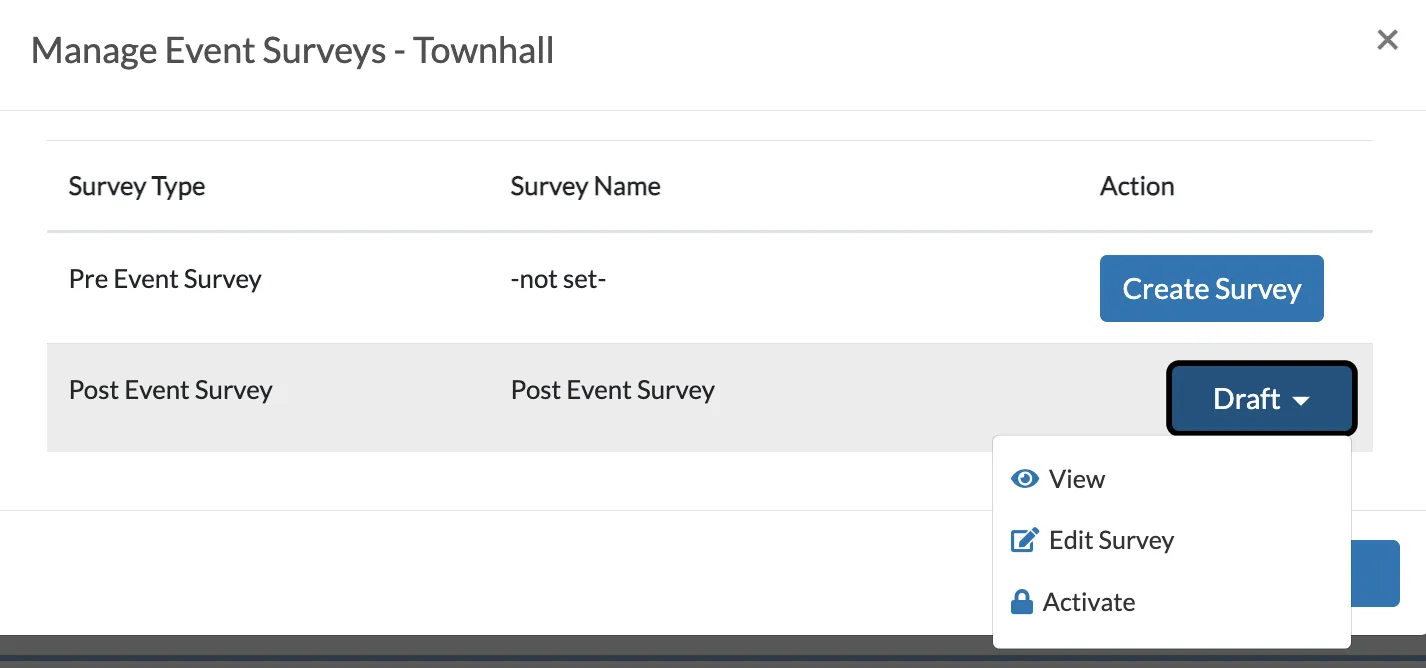Viewport: 1426px width, 668px height.
Task: Click Post Event Survey in Survey Name column
Action: click(613, 390)
